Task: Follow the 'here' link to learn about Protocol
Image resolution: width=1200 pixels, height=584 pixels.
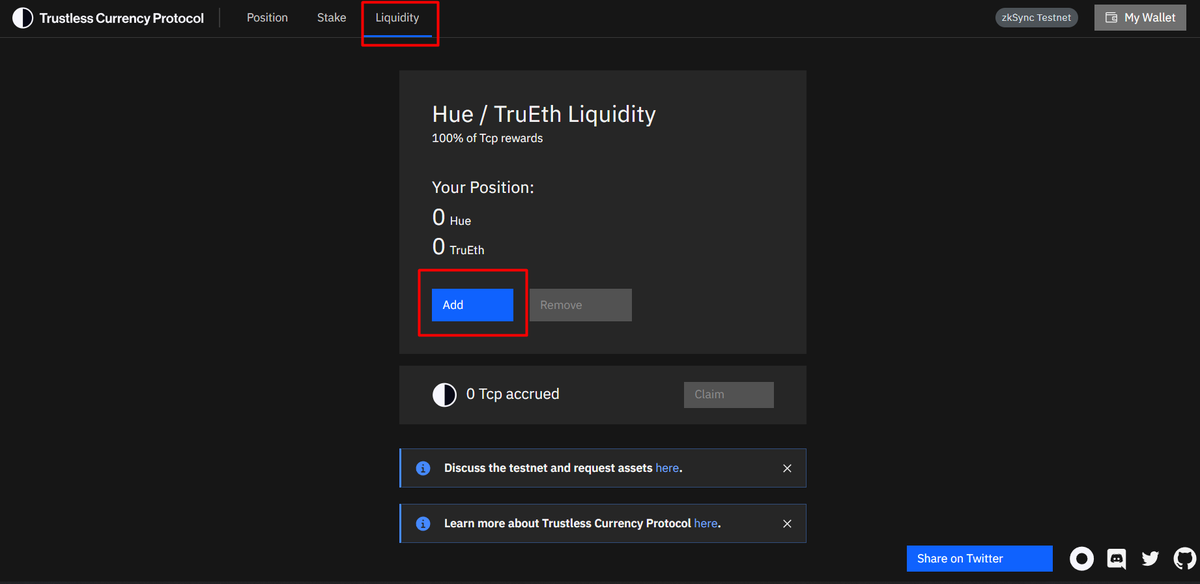Action: pyautogui.click(x=705, y=523)
